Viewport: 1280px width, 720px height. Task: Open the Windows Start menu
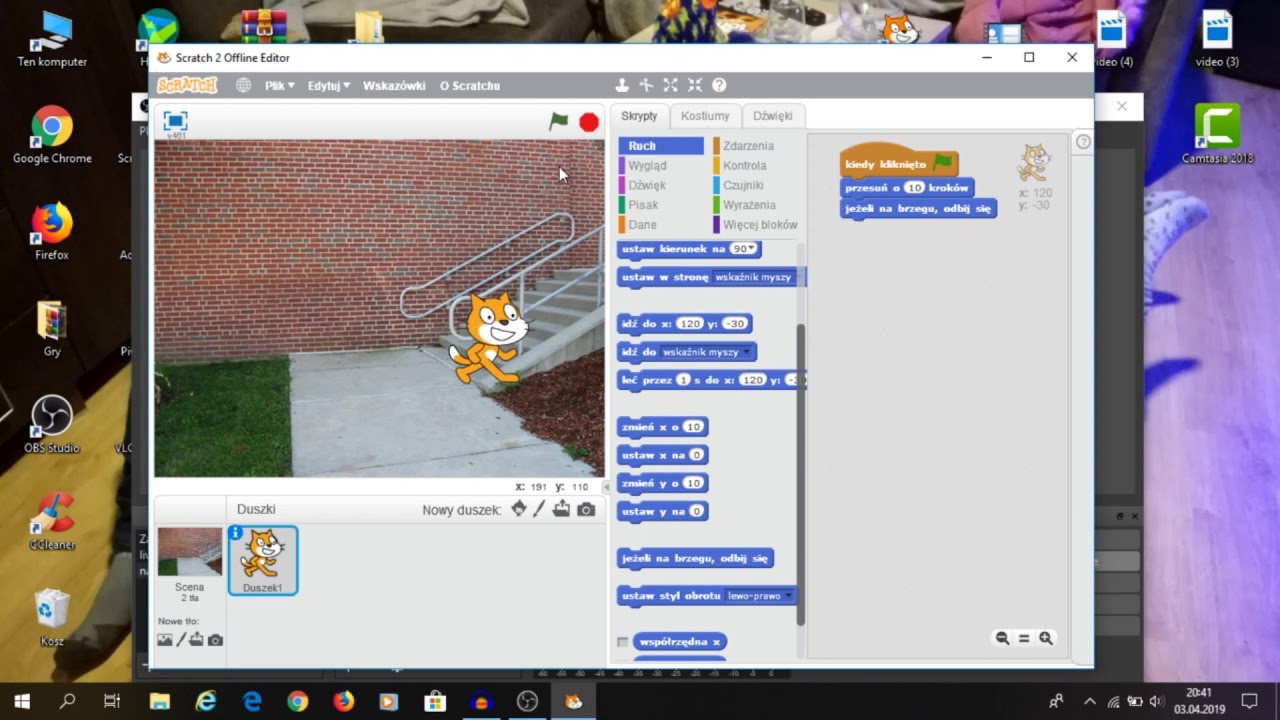pyautogui.click(x=22, y=701)
